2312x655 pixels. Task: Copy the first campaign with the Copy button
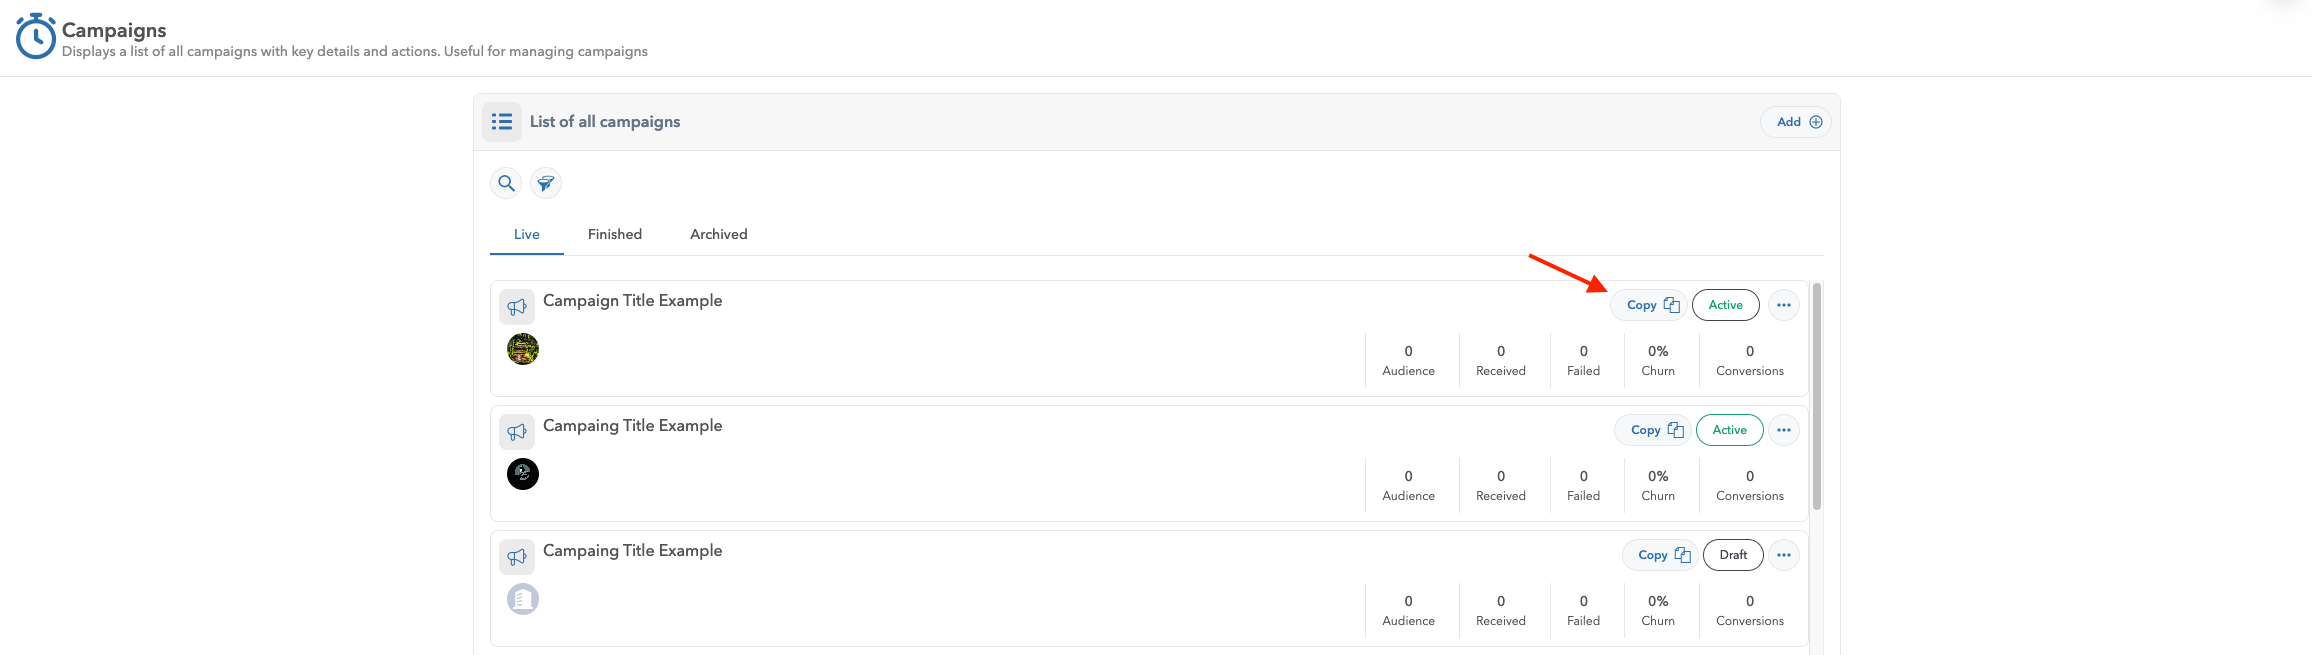point(1649,305)
